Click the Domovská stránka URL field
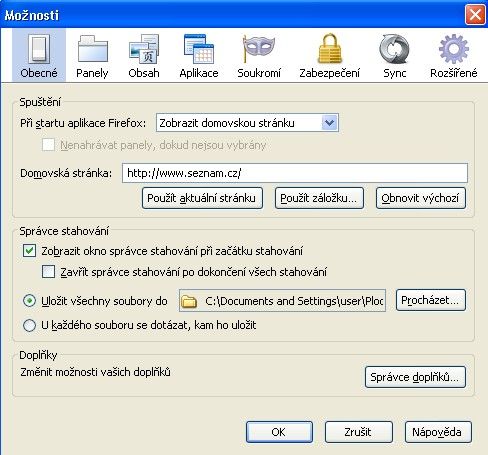This screenshot has width=488, height=455. [x=295, y=173]
